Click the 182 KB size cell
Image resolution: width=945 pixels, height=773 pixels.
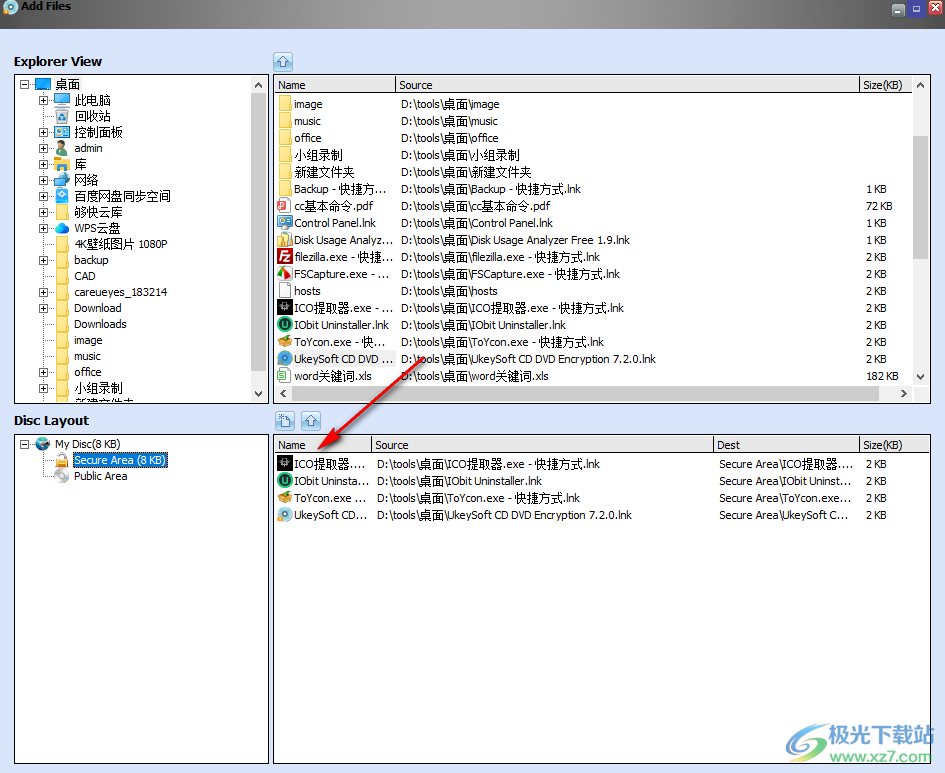tap(882, 376)
